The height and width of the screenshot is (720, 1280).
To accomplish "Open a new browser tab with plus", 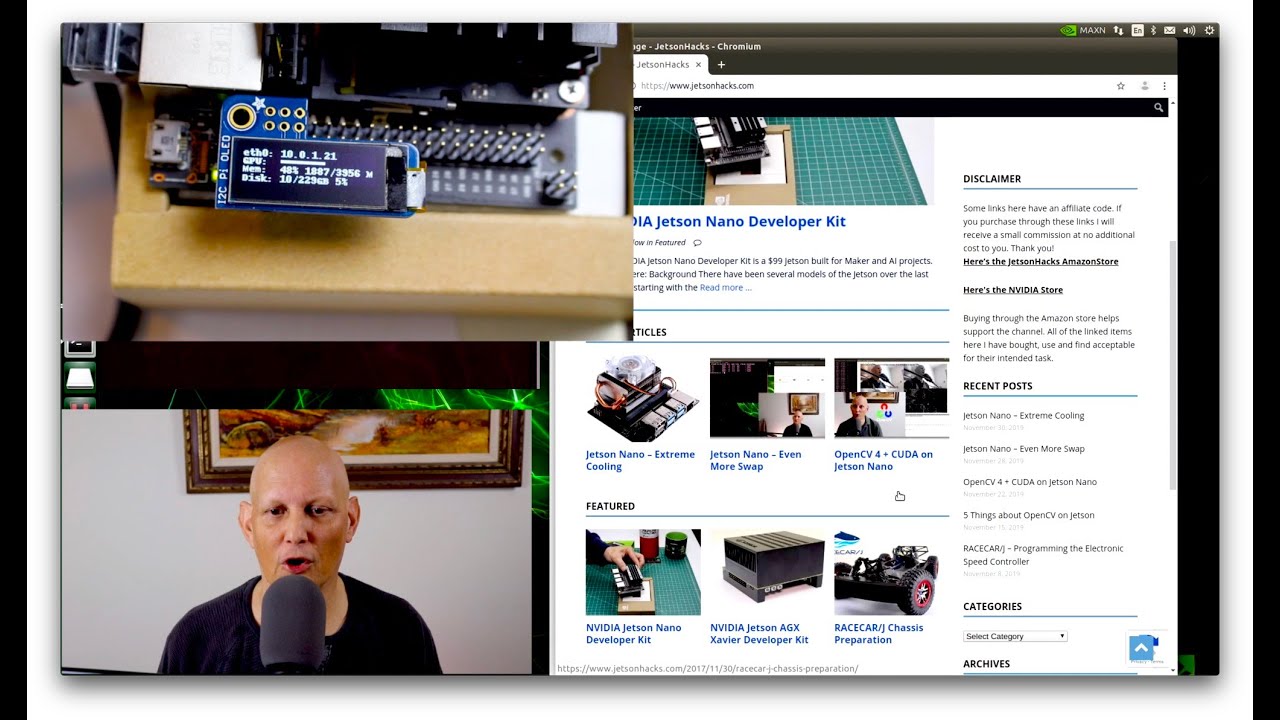I will click(x=721, y=65).
